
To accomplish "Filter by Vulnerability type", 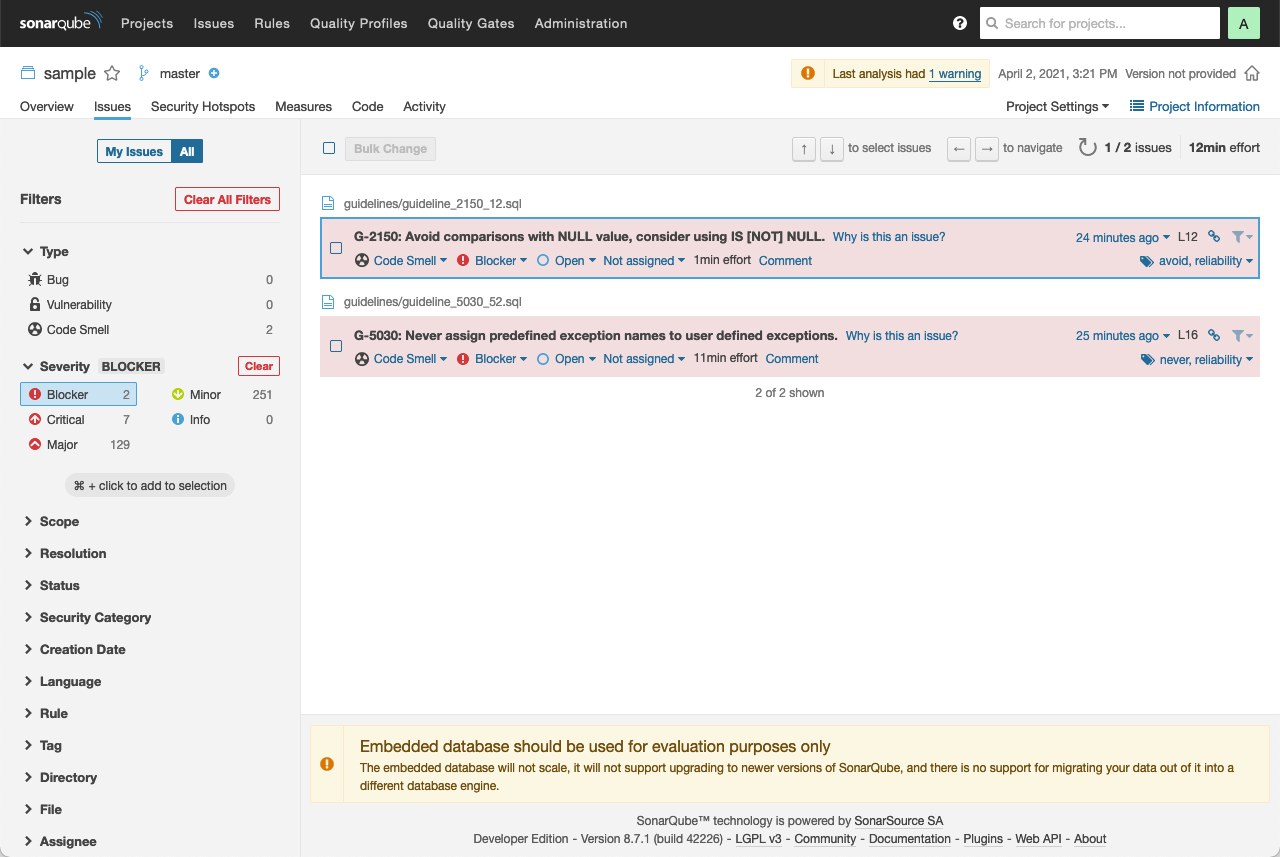I will pyautogui.click(x=150, y=305).
